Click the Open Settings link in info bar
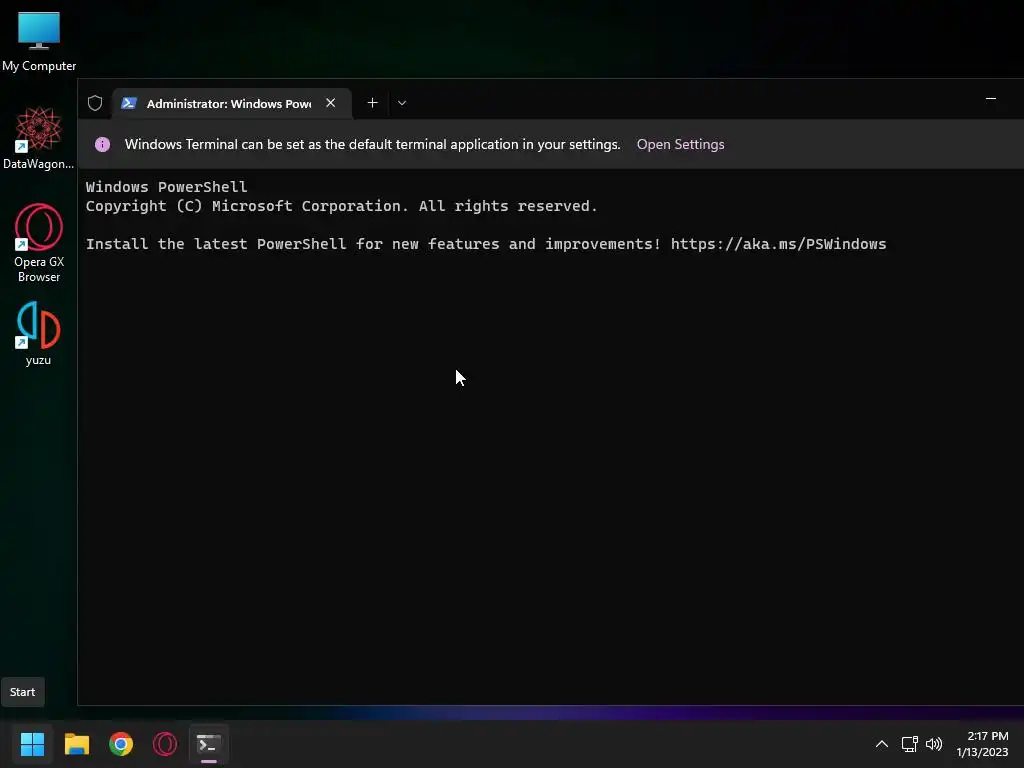Image resolution: width=1024 pixels, height=768 pixels. (680, 144)
